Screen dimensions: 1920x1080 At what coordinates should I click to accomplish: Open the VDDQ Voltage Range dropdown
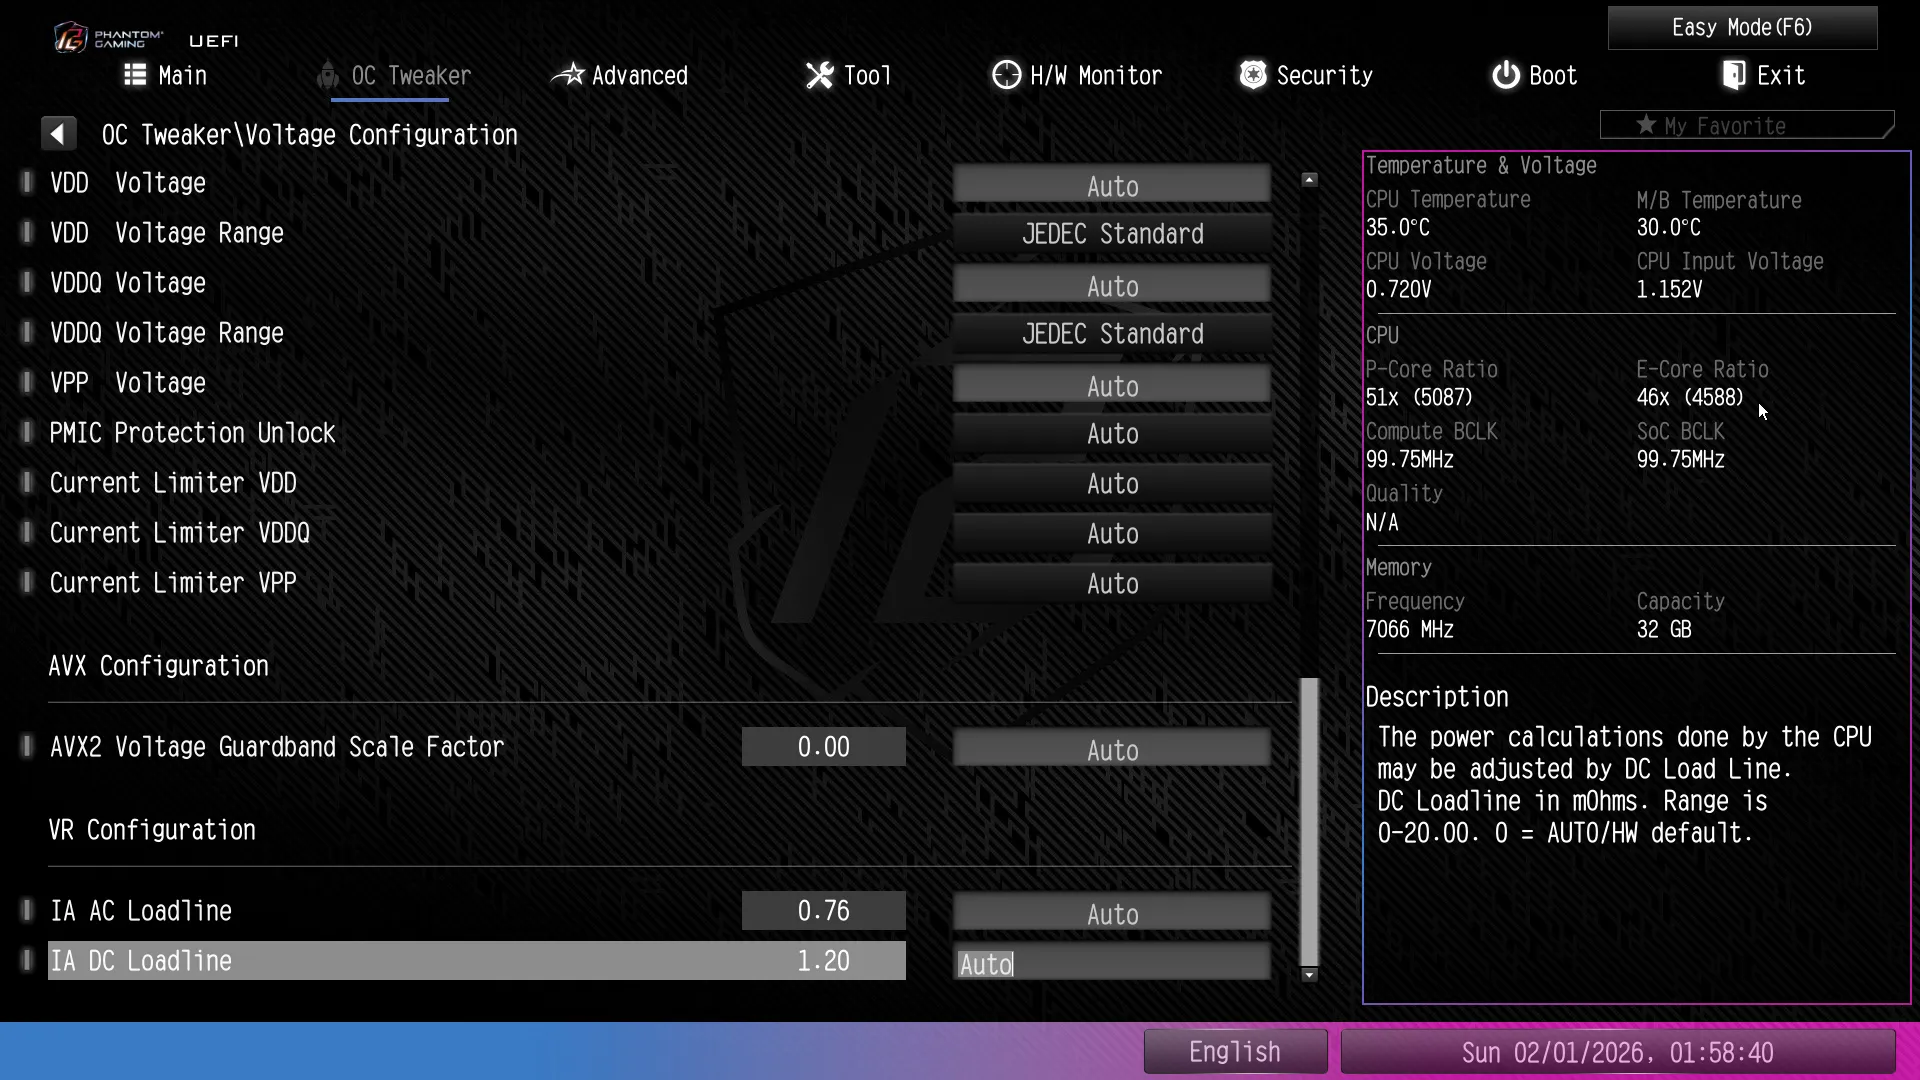(1112, 334)
